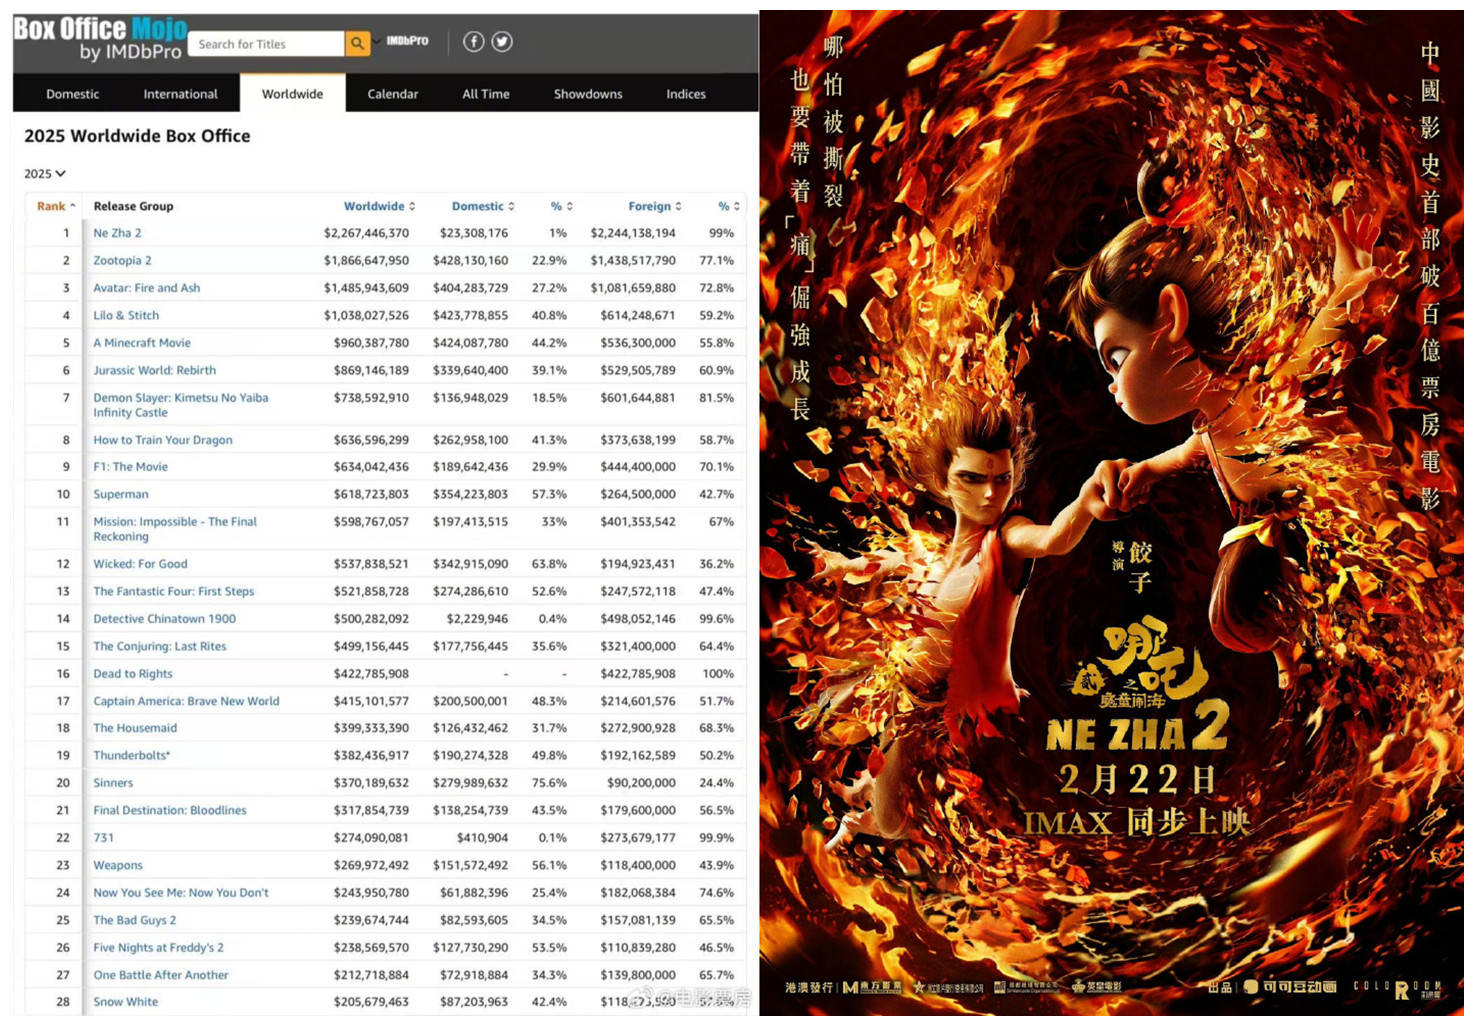The image size is (1474, 1026).
Task: Switch to the Domestic tab
Action: 73,94
